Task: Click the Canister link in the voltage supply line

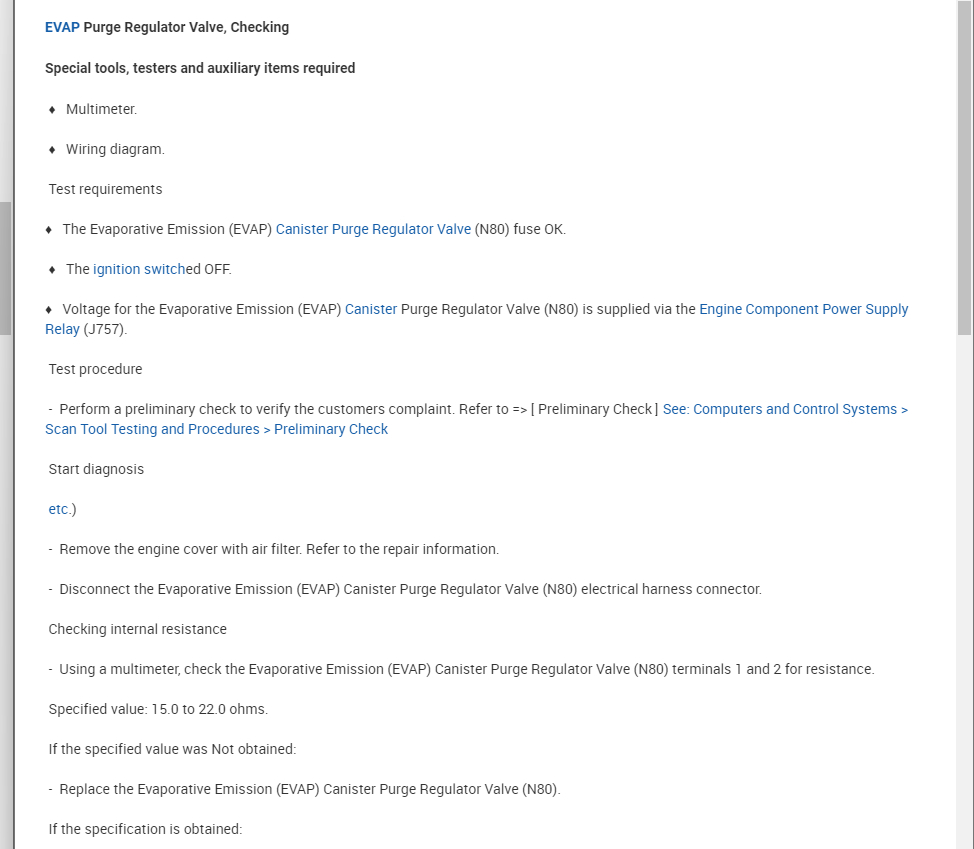Action: tap(371, 309)
